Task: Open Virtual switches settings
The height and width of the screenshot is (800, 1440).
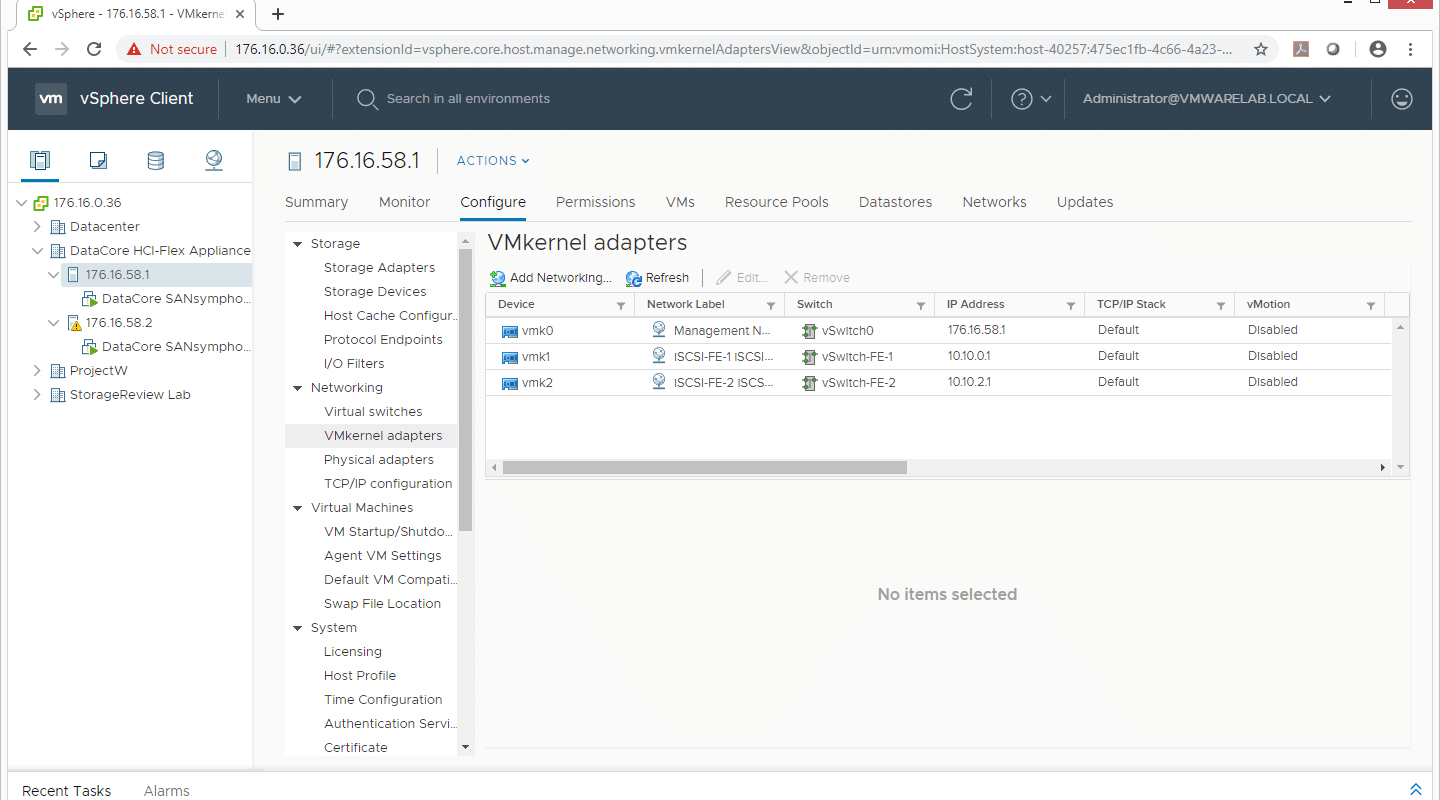Action: 373,412
